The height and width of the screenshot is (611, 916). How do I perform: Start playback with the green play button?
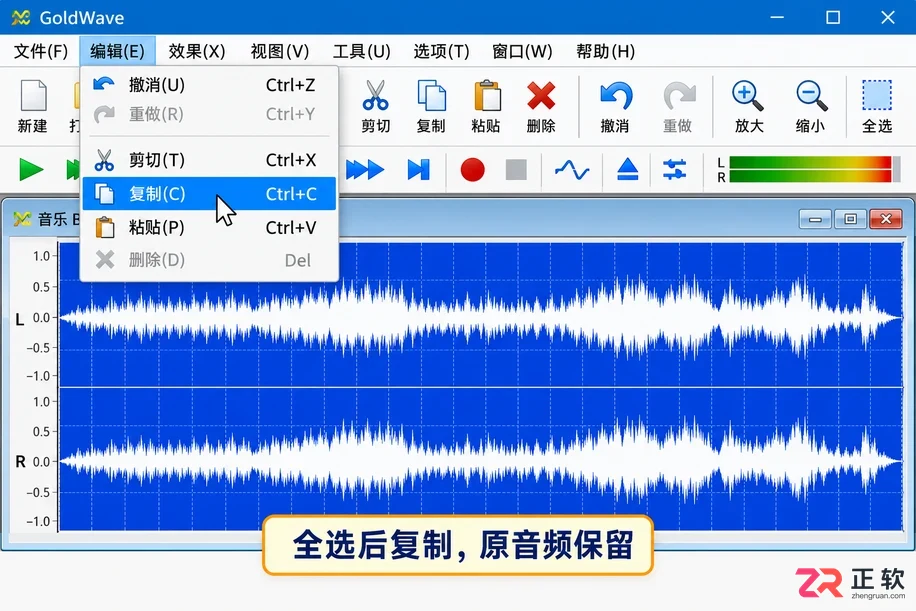[30, 169]
